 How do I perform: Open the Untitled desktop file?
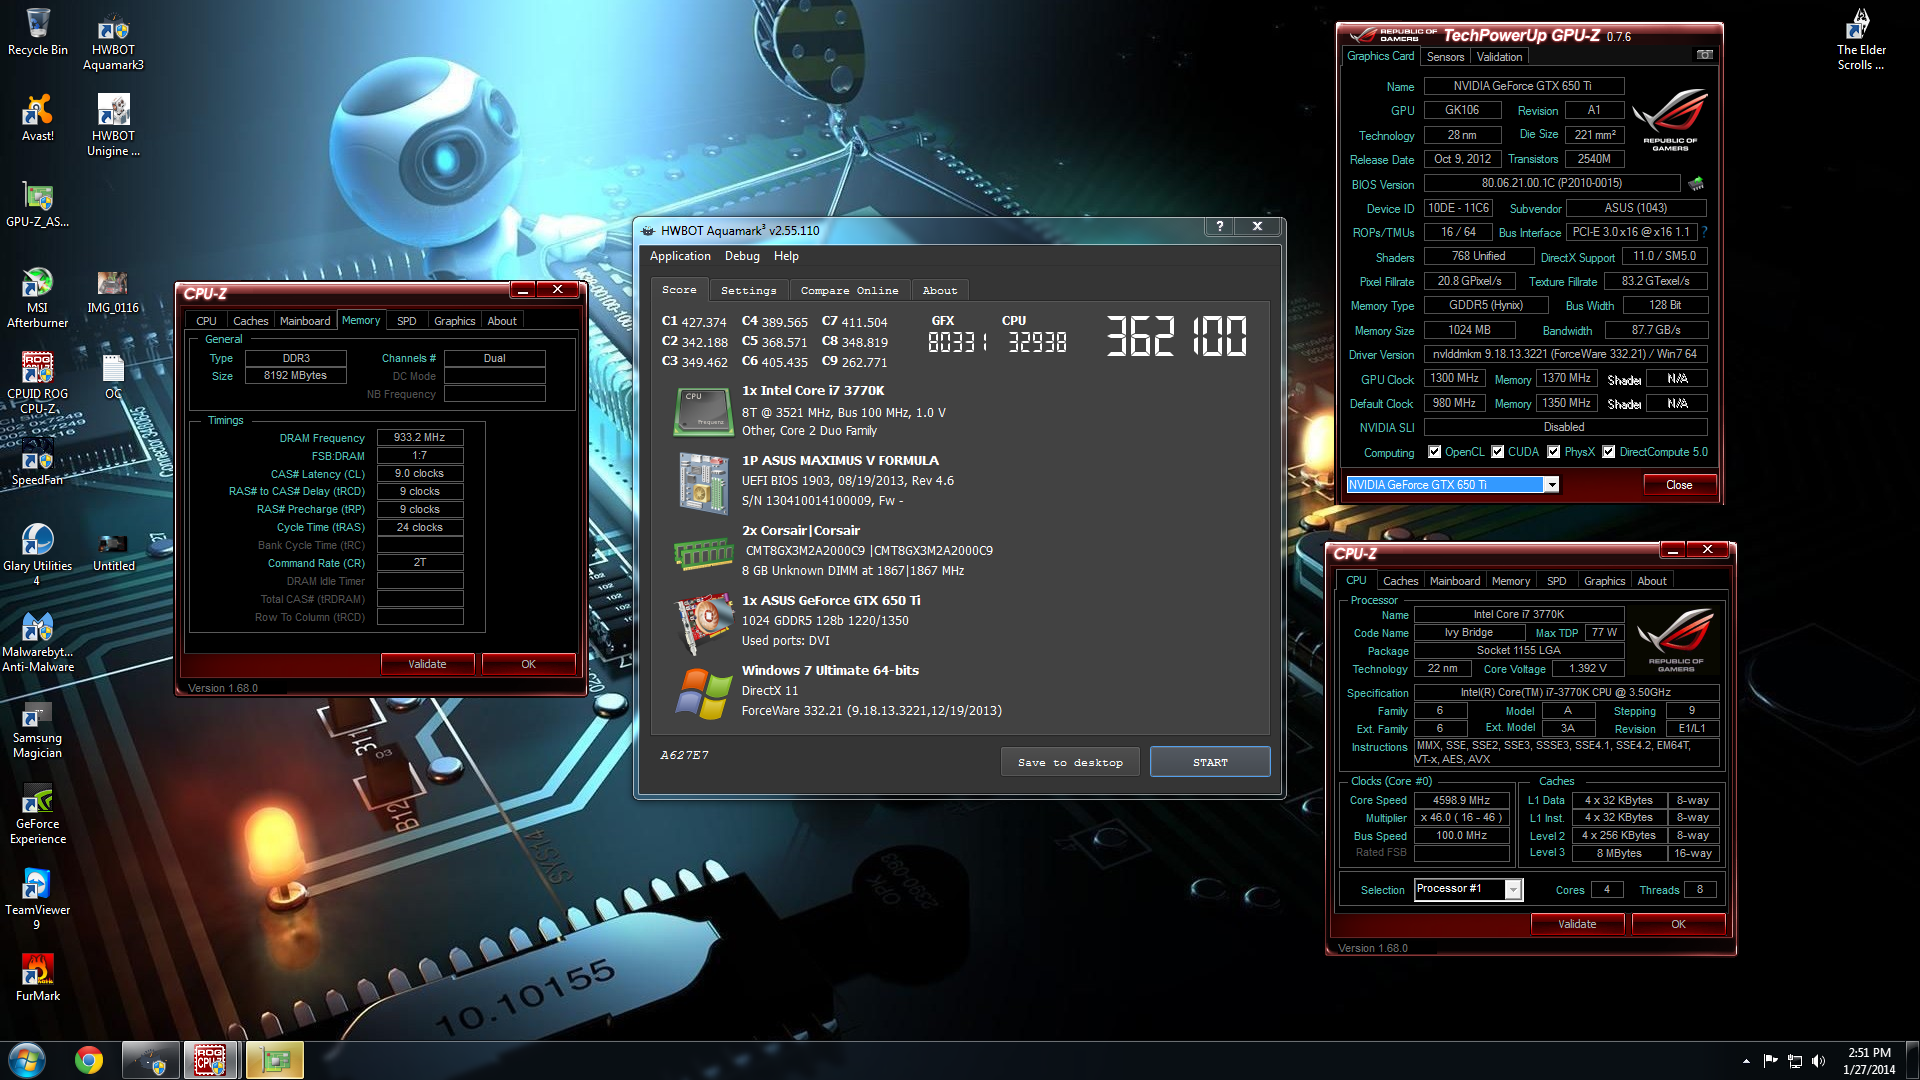click(x=113, y=550)
